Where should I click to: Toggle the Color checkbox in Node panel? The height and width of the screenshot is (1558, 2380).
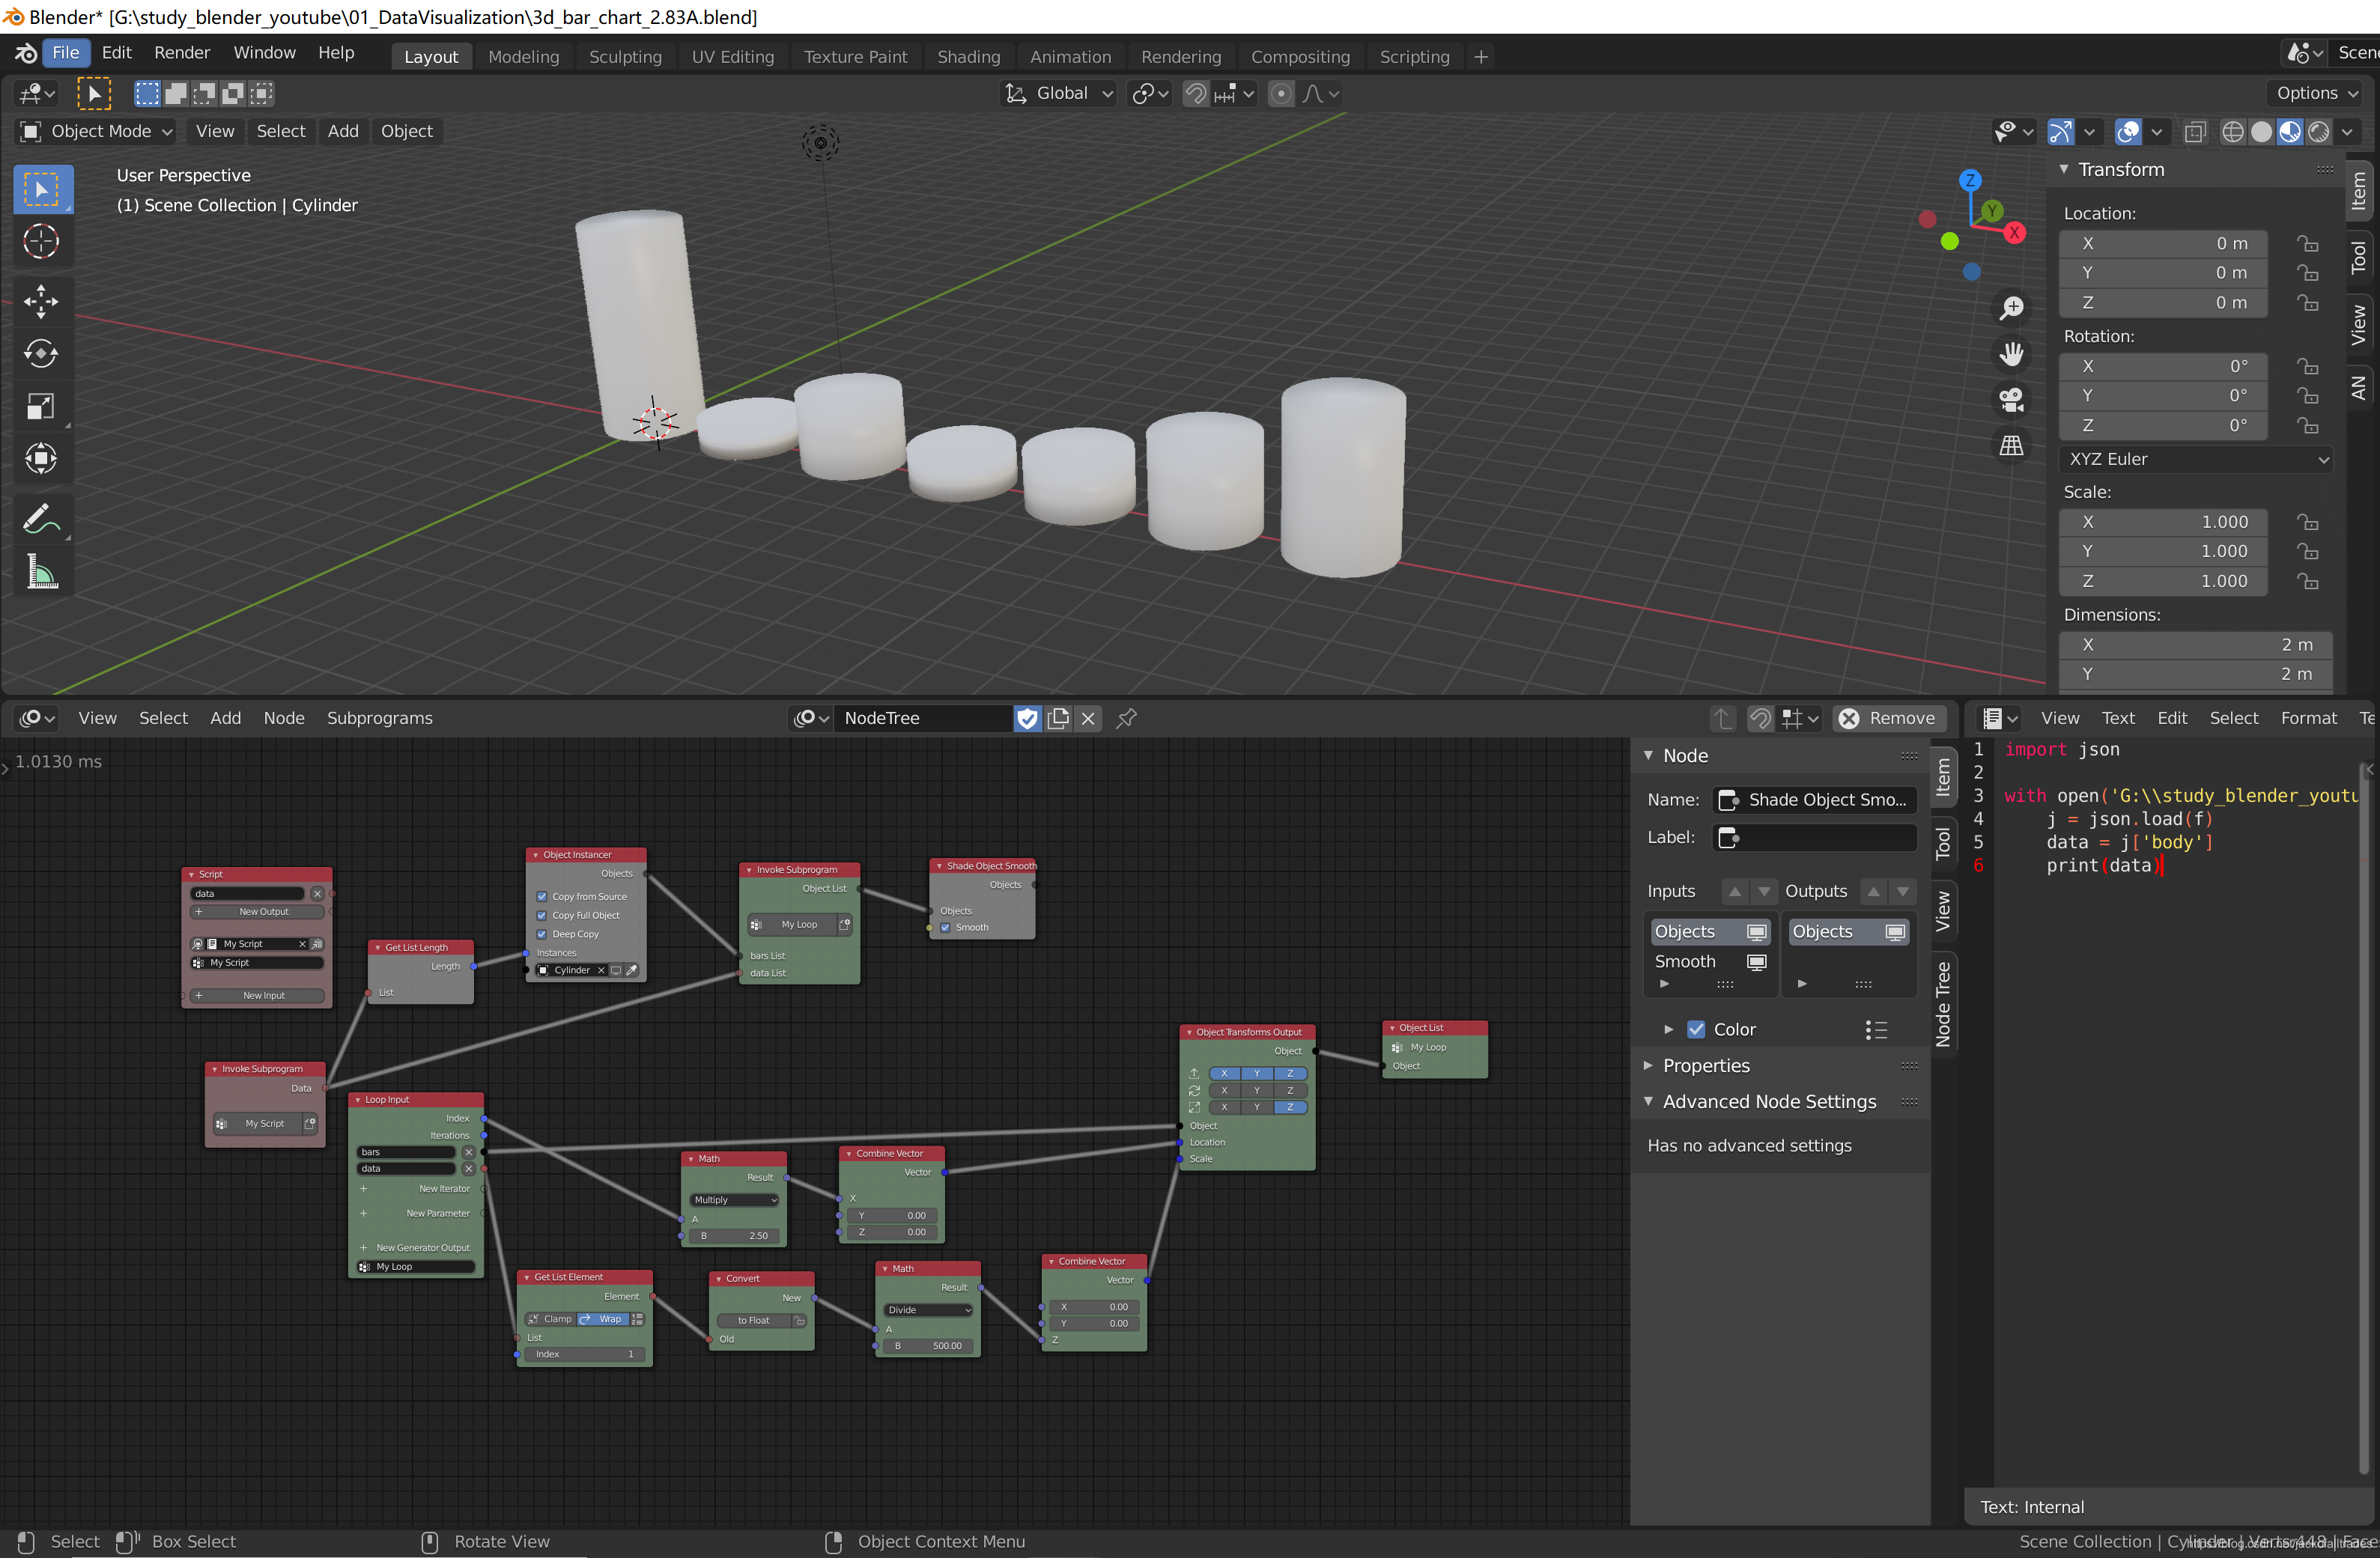1696,1029
